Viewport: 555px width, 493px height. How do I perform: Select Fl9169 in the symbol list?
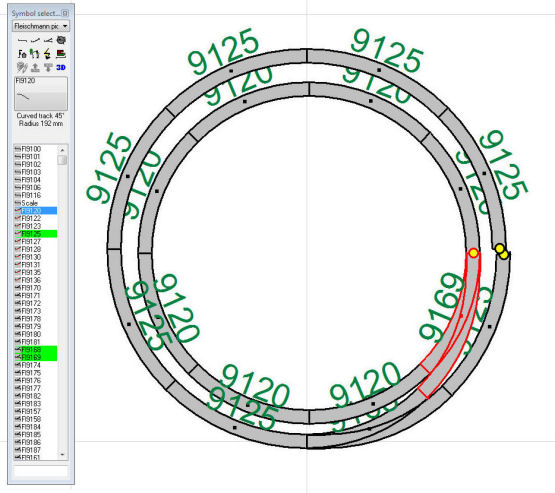click(35, 357)
